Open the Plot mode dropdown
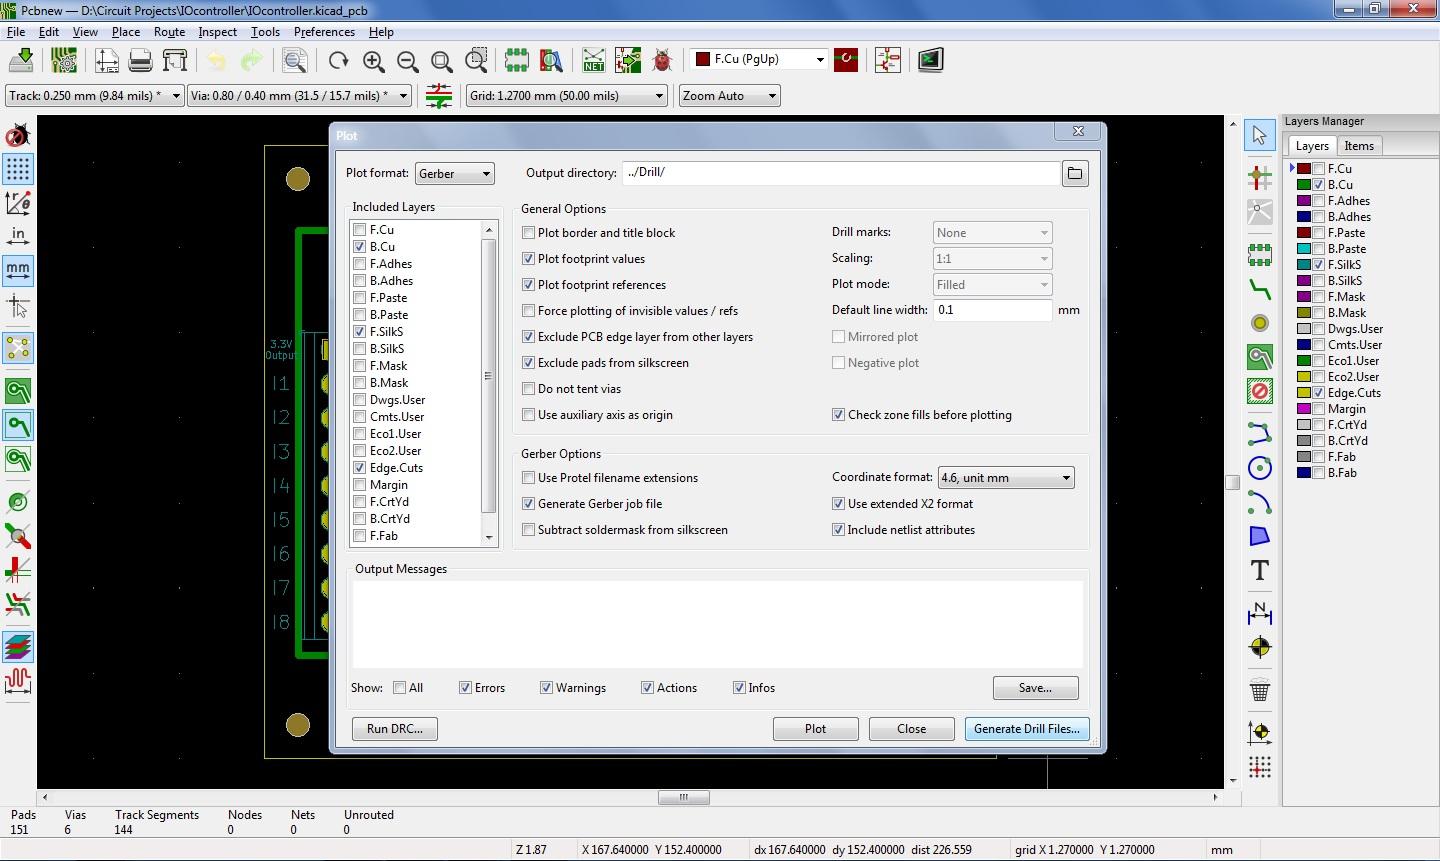This screenshot has width=1440, height=861. click(x=993, y=285)
